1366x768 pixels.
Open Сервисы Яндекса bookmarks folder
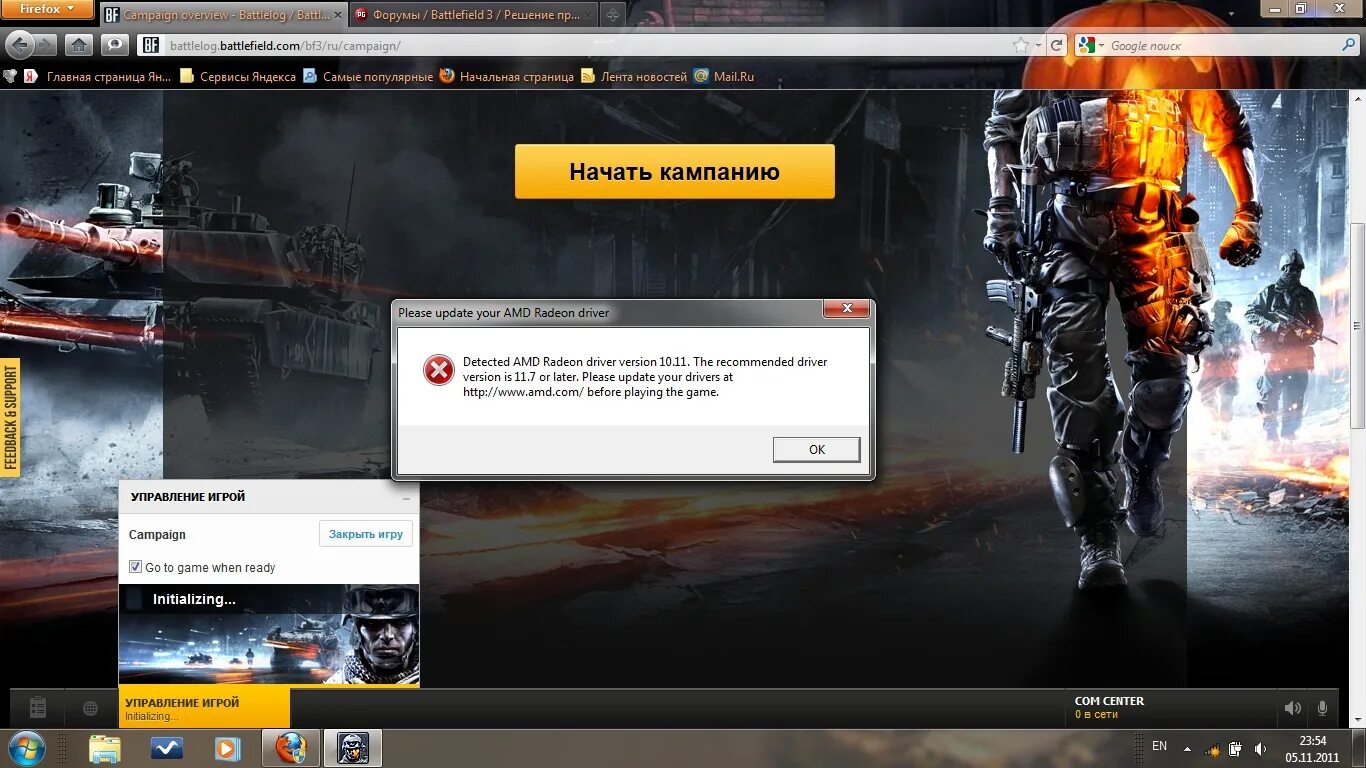(x=238, y=76)
